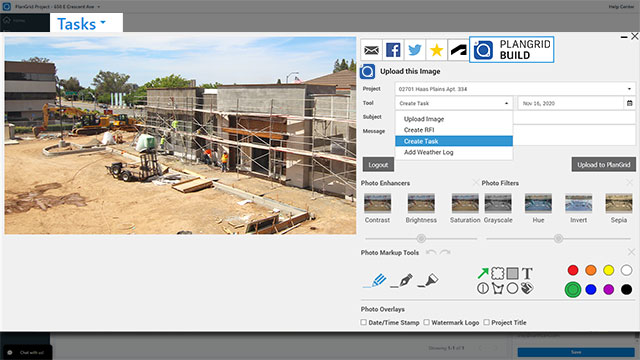This screenshot has height=360, width=640.
Task: Share to Twitter using the bird icon
Action: click(x=415, y=50)
